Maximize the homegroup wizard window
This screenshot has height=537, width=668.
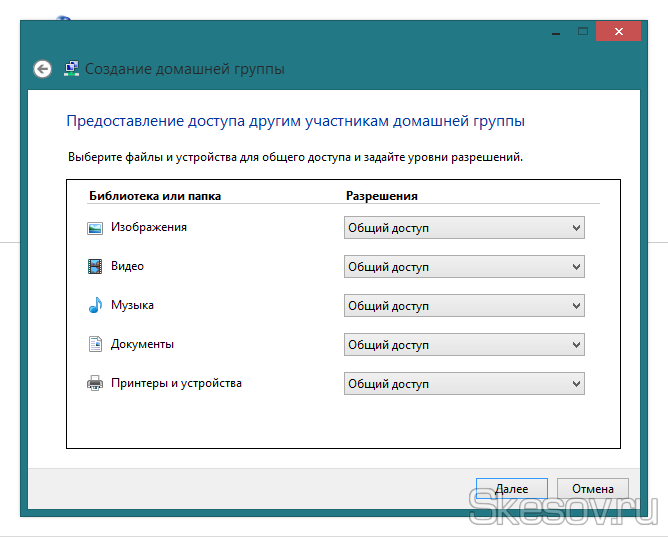click(581, 33)
